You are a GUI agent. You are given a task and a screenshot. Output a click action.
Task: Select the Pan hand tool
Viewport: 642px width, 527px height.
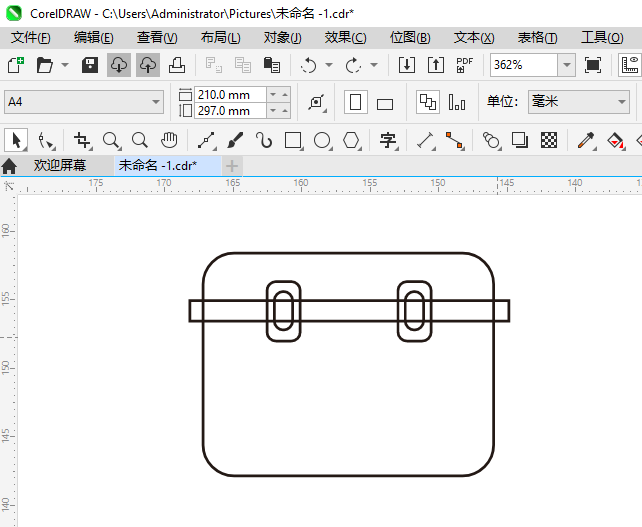pyautogui.click(x=169, y=140)
